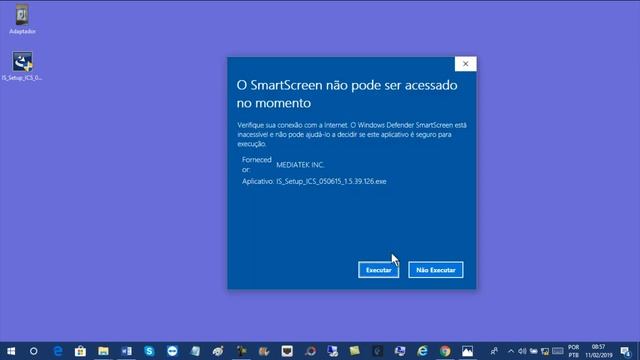Open Sticky Notes from the taskbar
This screenshot has height=360, width=640.
(x=354, y=351)
